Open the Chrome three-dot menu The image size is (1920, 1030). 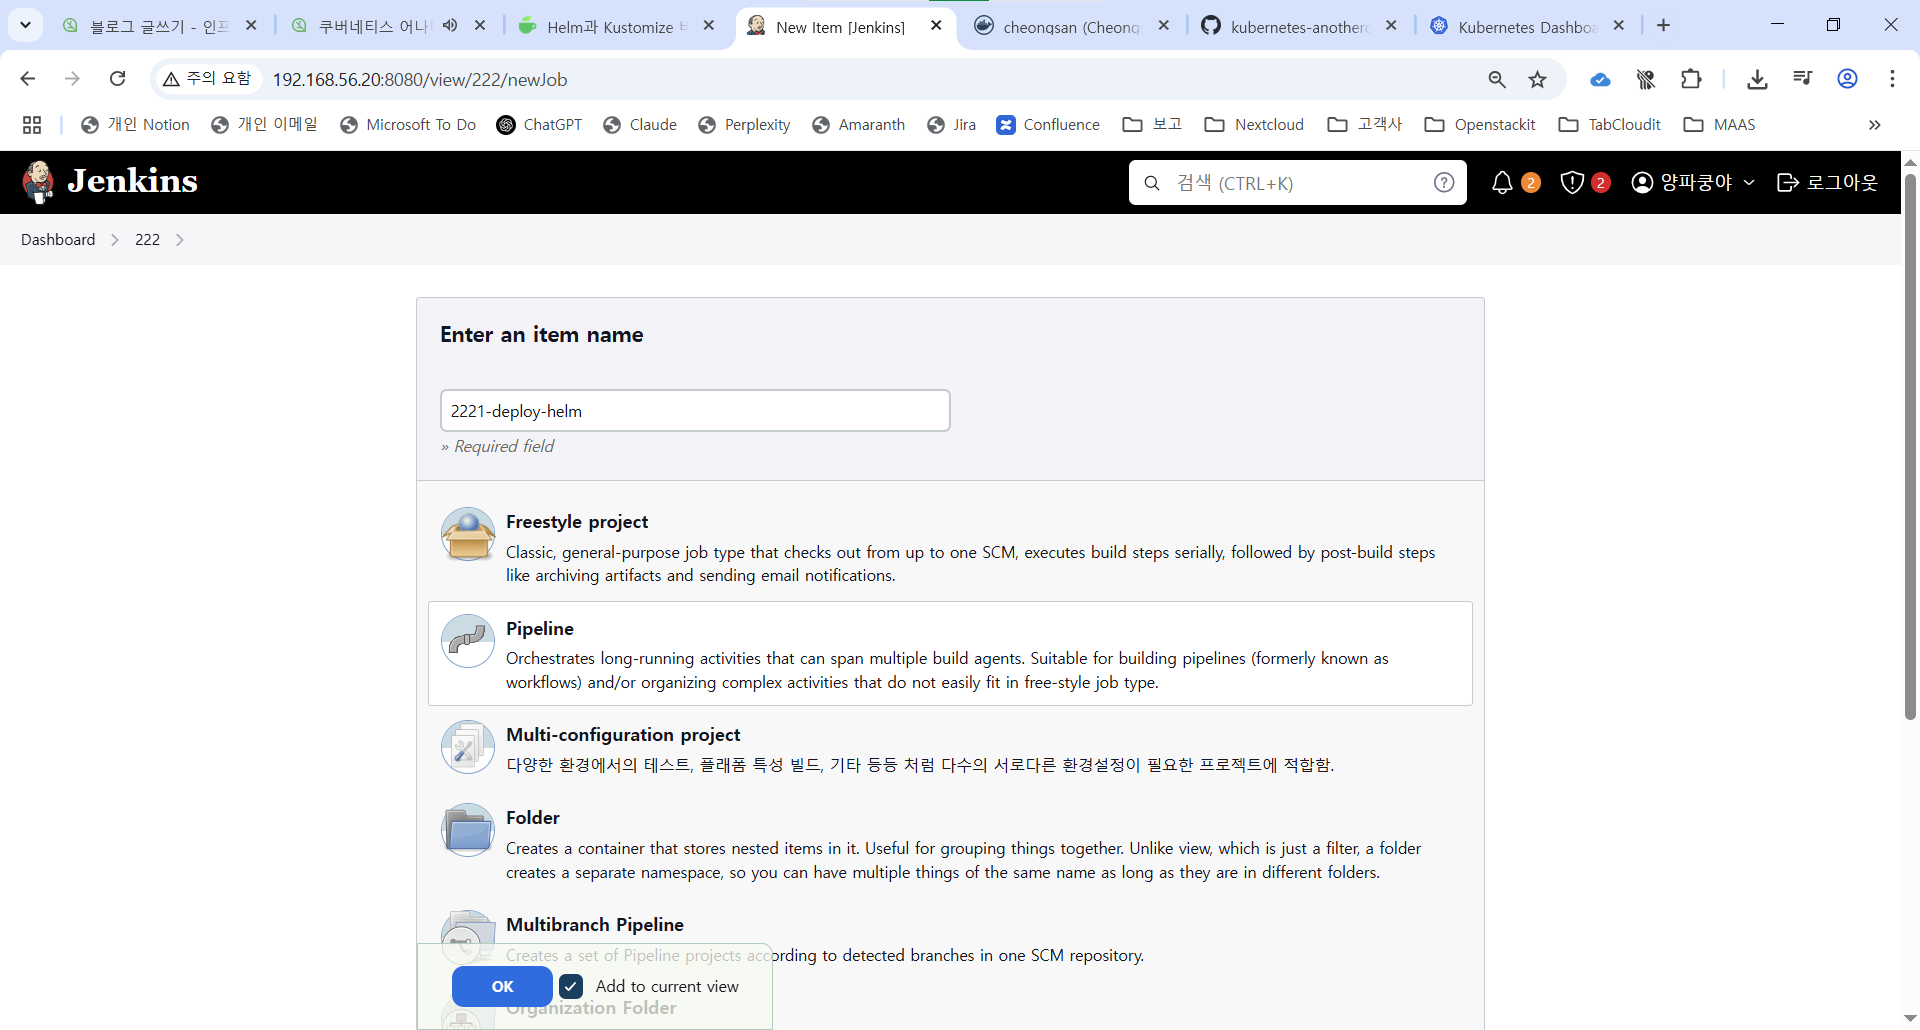[x=1892, y=79]
